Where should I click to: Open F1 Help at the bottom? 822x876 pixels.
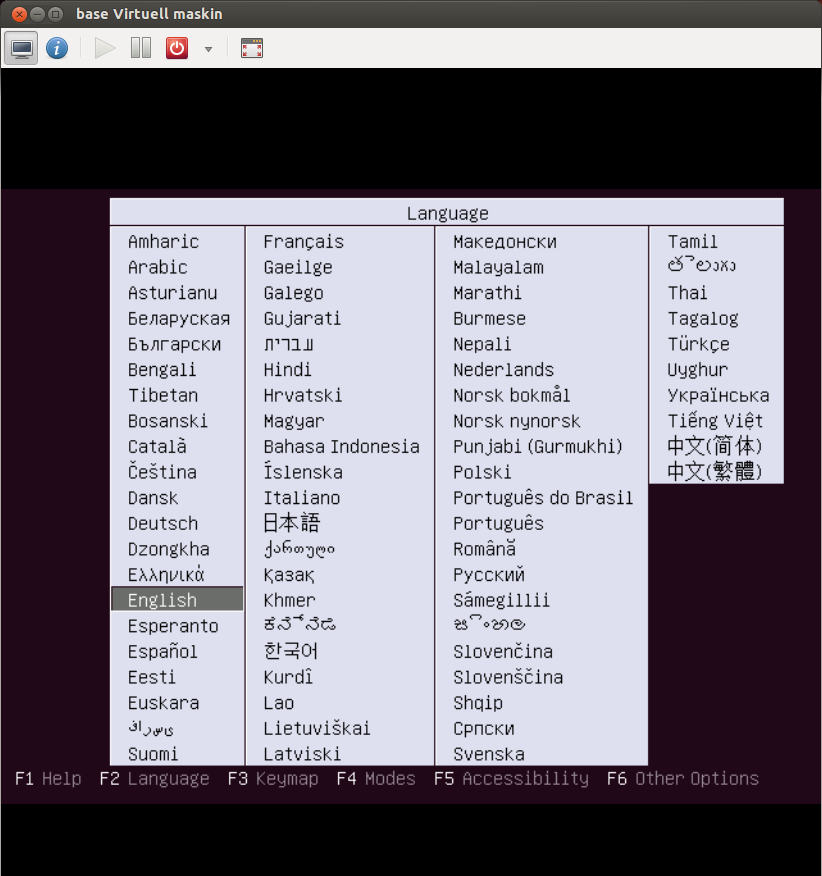point(48,779)
